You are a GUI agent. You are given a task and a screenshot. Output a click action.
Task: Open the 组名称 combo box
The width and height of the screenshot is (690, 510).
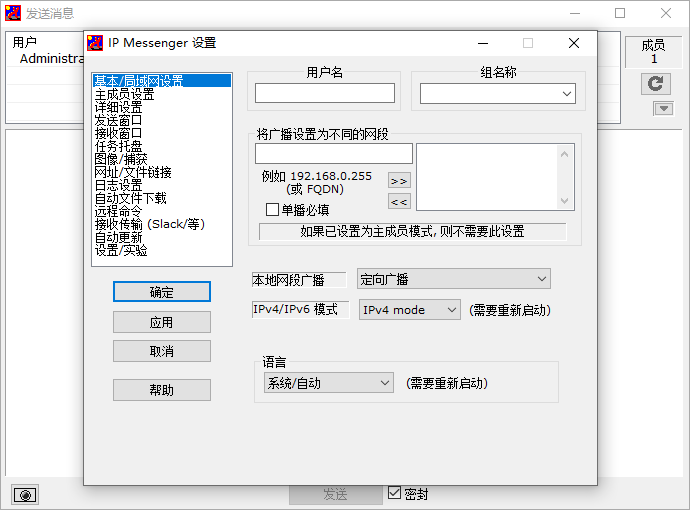(498, 94)
